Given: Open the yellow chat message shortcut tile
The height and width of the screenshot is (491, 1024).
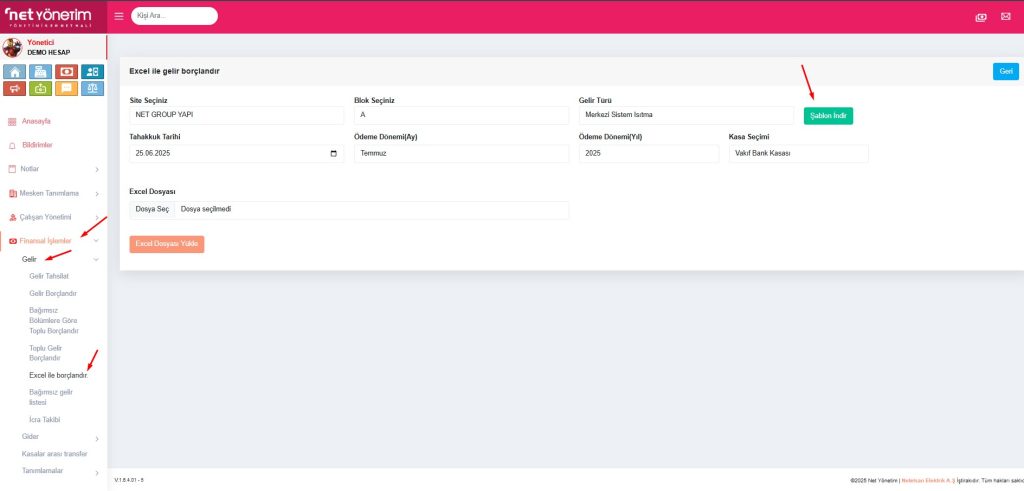Looking at the screenshot, I should tap(67, 88).
